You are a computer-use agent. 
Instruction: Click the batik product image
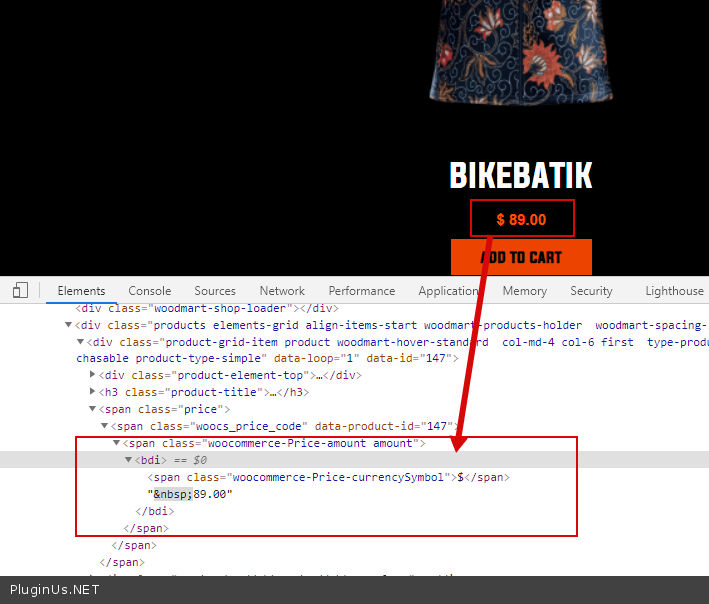click(521, 50)
